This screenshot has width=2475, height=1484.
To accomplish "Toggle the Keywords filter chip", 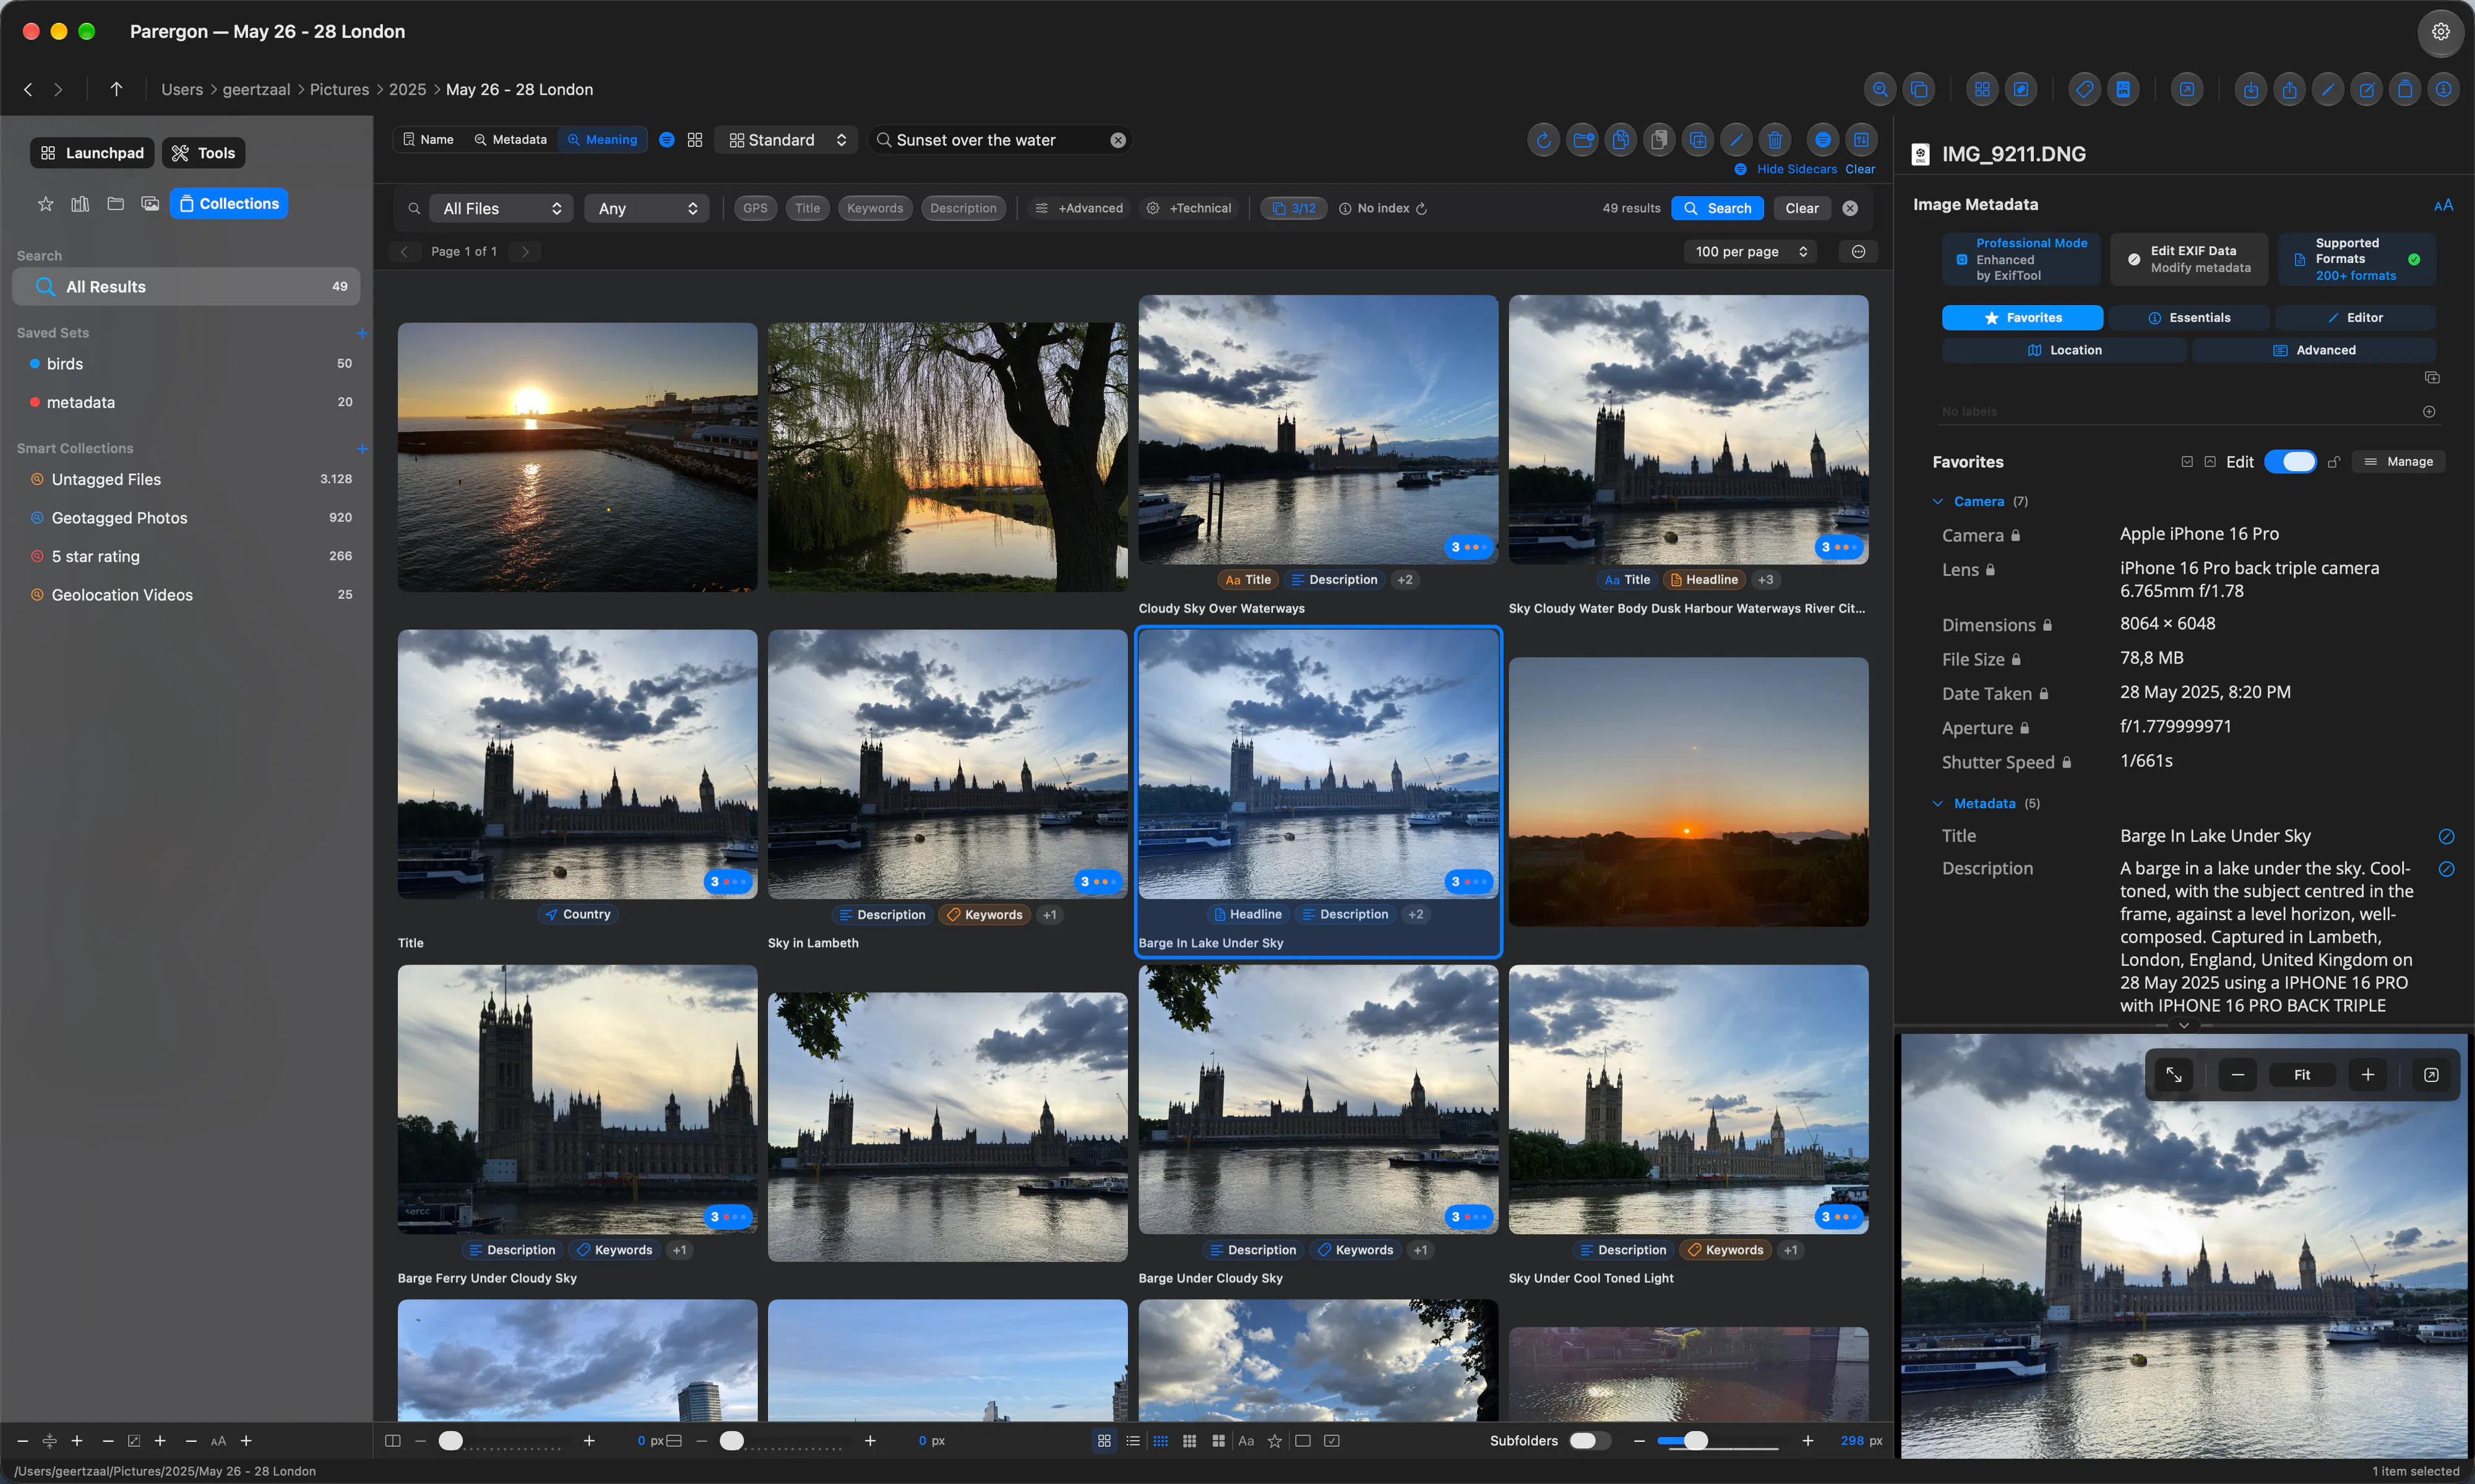I will [874, 208].
